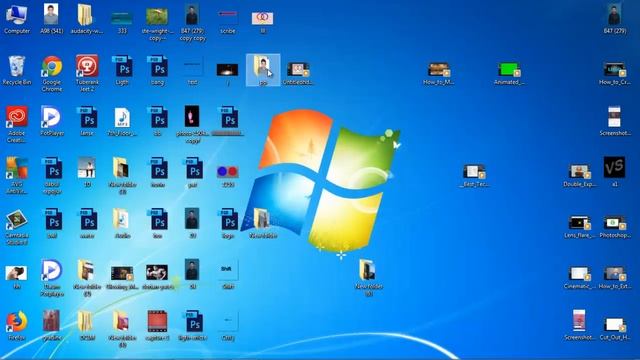Open the PotPlayer shortcut beside Adobe Creative Cloud
The height and width of the screenshot is (360, 640).
(x=52, y=121)
